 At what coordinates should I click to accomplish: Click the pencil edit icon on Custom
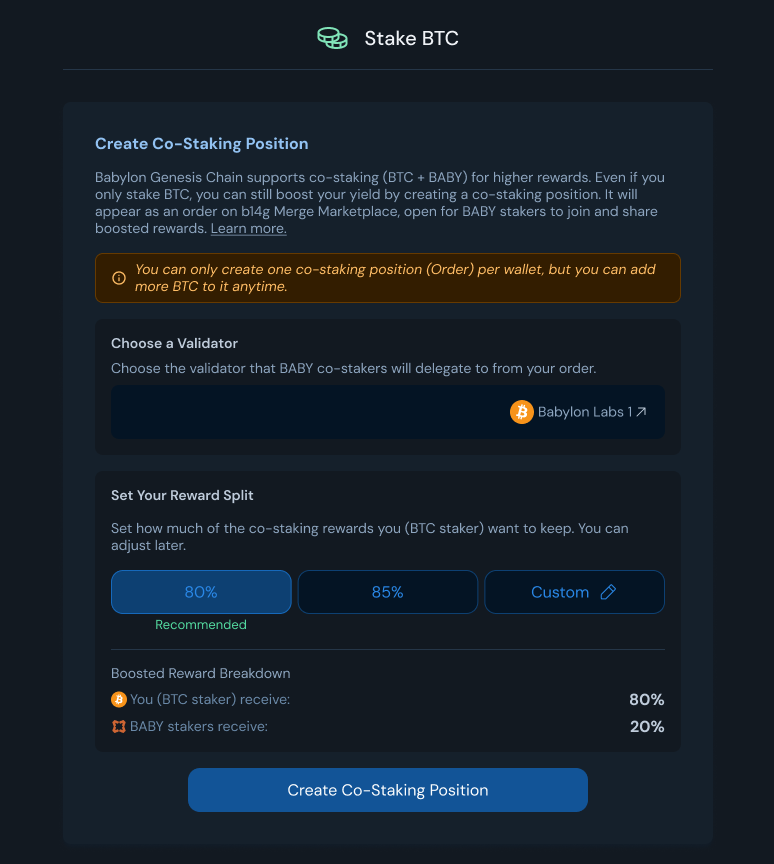608,592
